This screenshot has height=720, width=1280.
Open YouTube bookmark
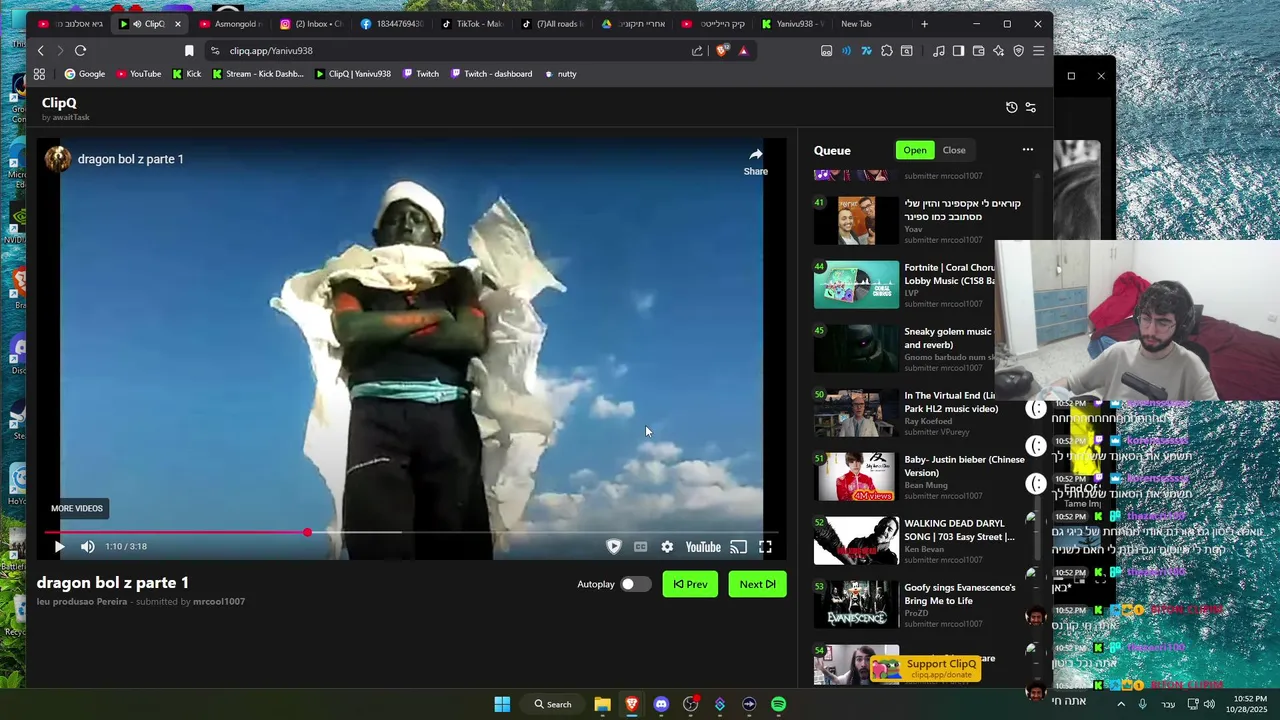point(138,74)
